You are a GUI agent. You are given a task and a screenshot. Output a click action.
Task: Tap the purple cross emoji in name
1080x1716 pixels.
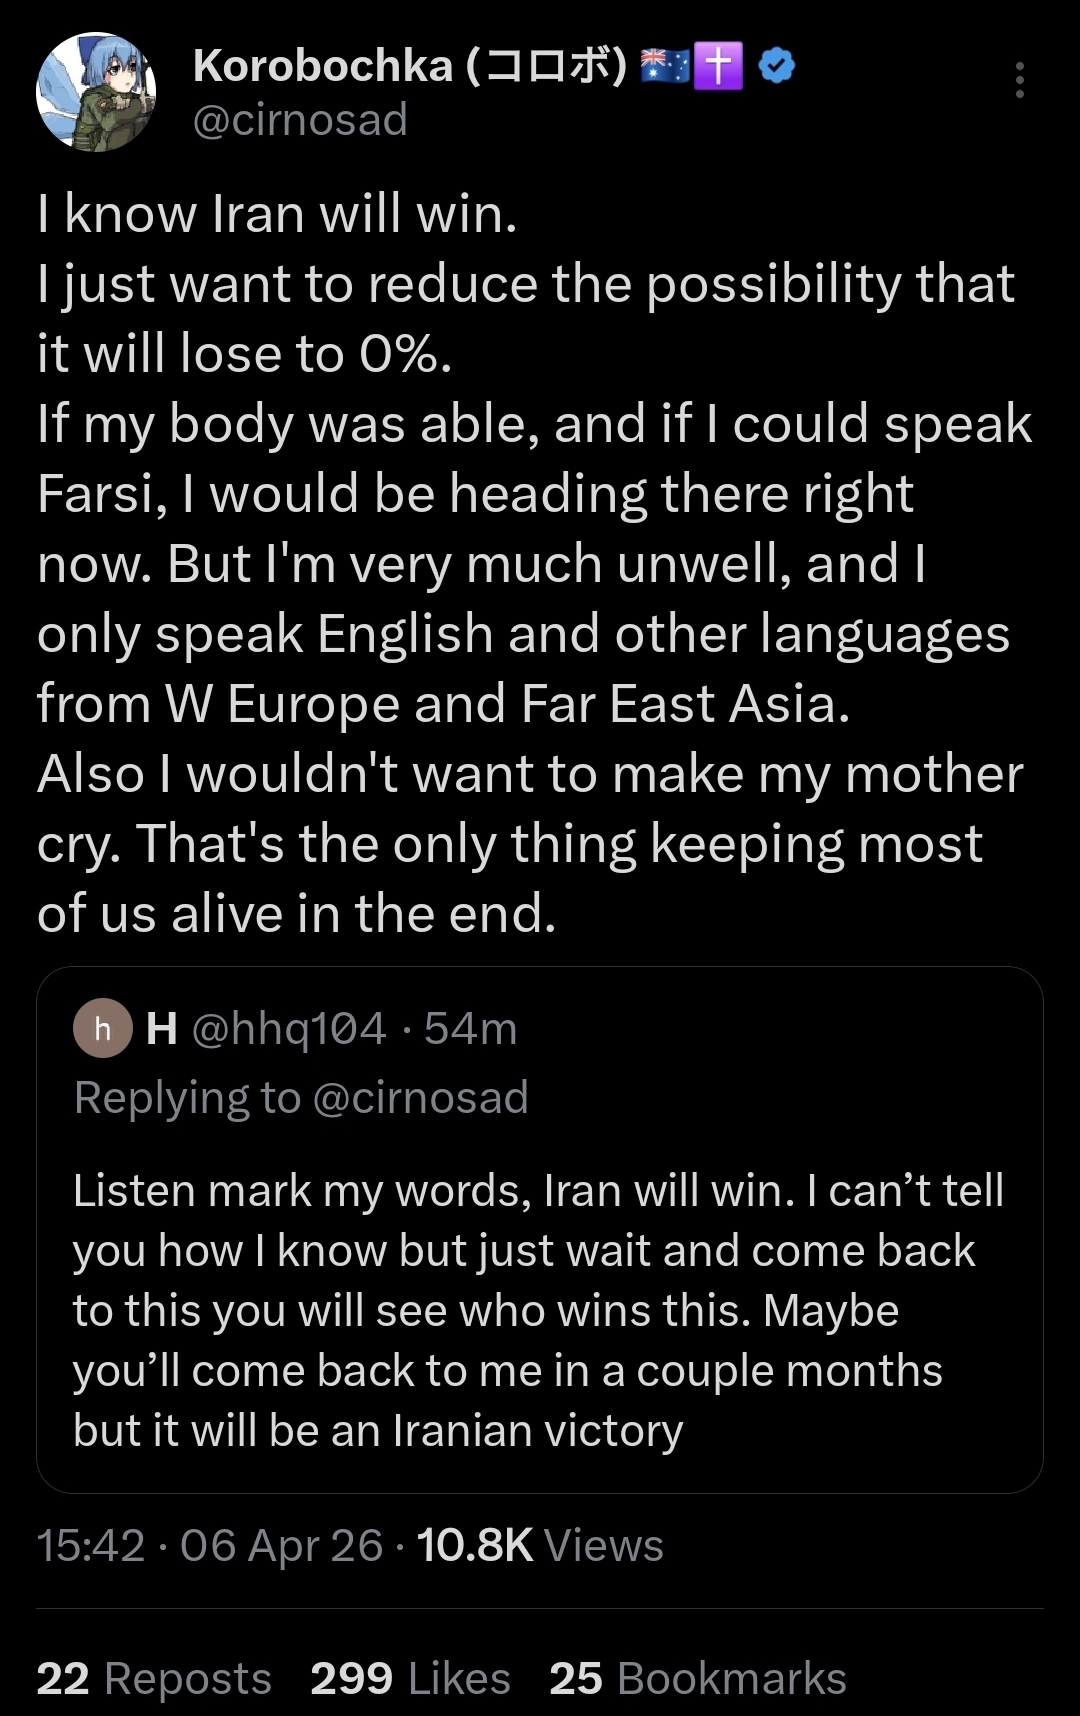tap(719, 66)
